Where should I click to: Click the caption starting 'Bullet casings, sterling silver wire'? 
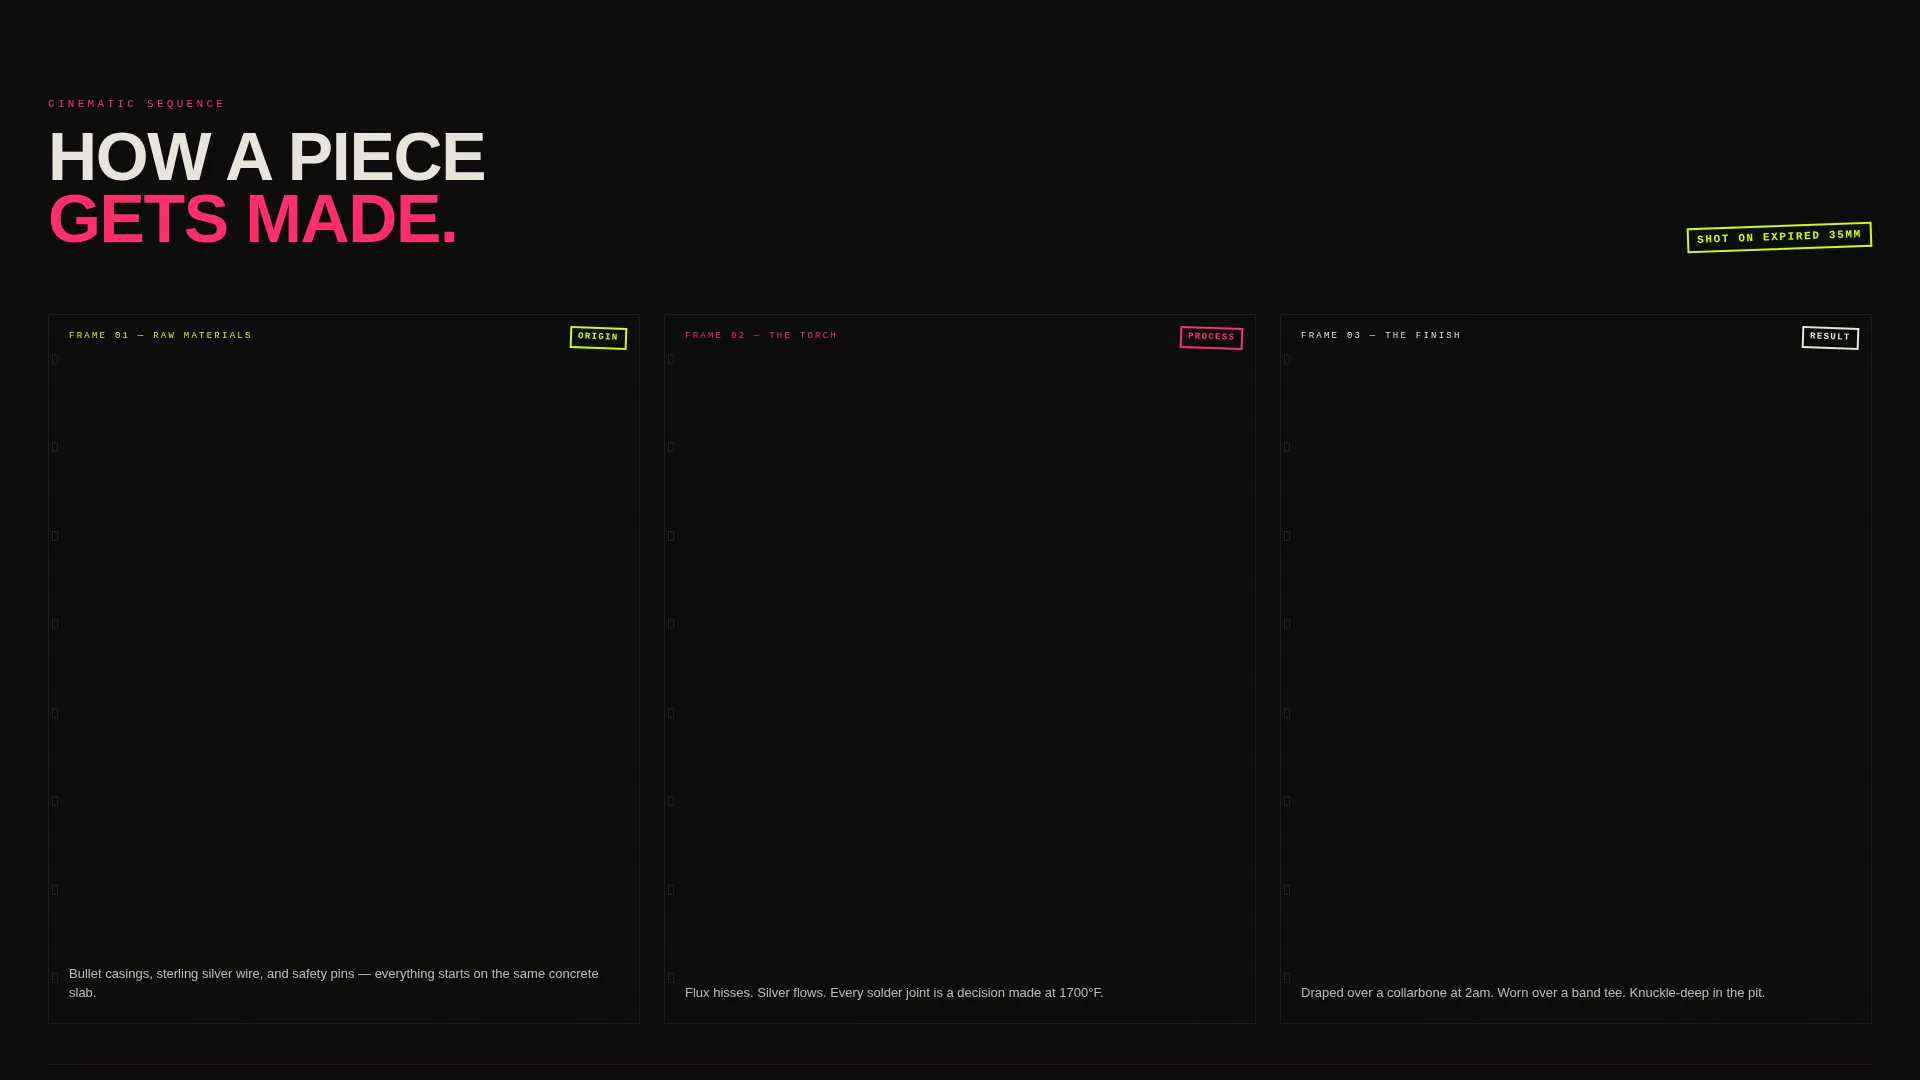point(334,983)
